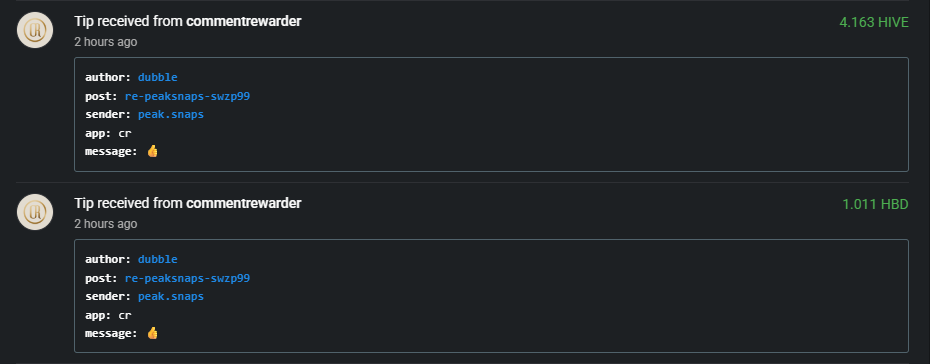Screen dimensions: 930x364
Task: Select the app: cr line in the HIVE tip
Action: click(109, 133)
